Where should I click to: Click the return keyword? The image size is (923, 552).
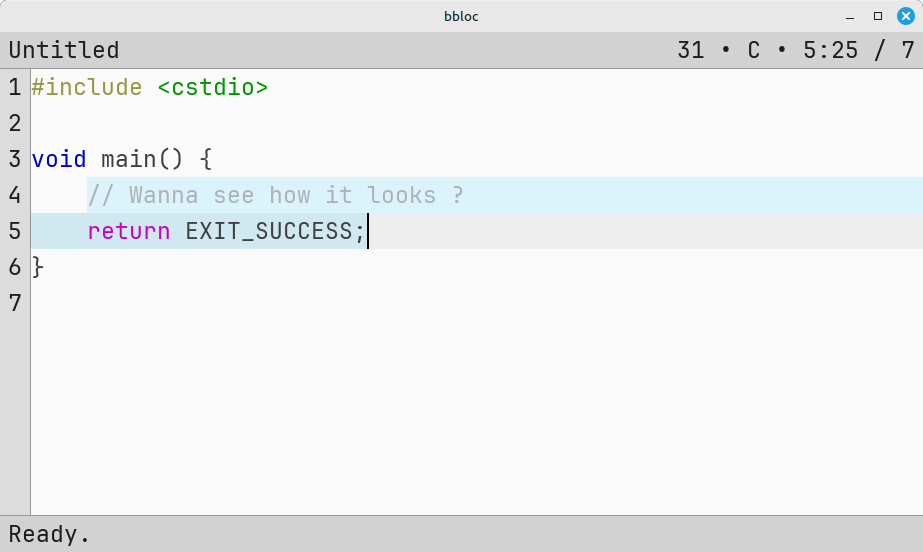[x=128, y=231]
